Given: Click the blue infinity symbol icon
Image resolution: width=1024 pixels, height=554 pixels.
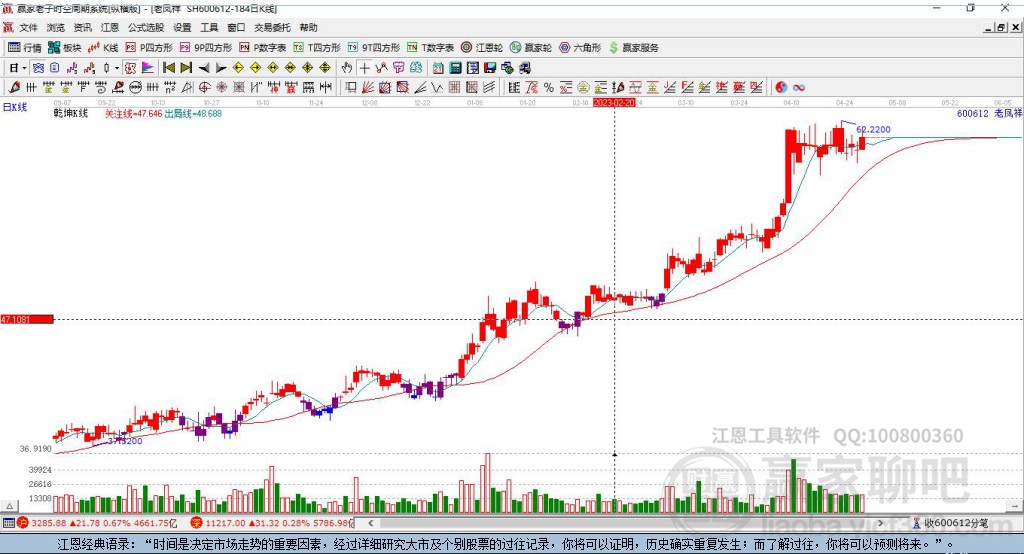Looking at the screenshot, I should [799, 87].
